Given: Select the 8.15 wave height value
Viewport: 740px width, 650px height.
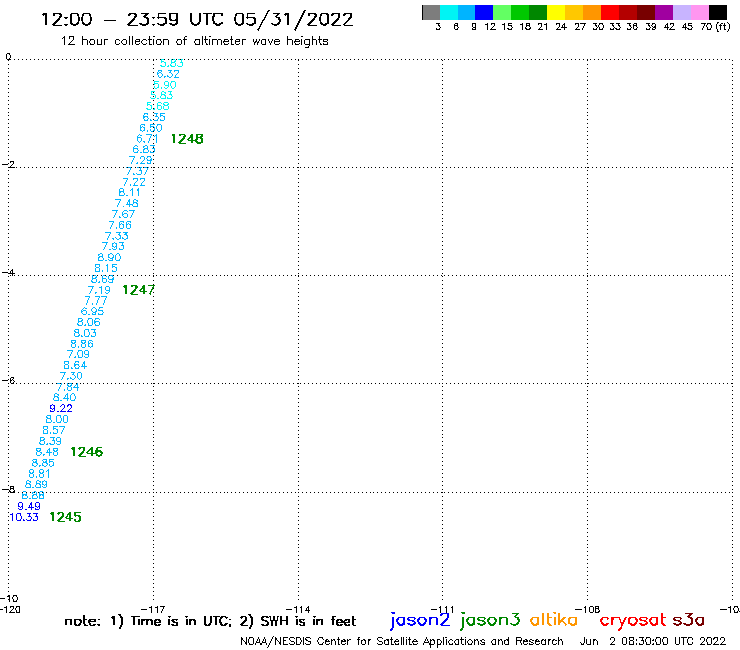Looking at the screenshot, I should click(x=106, y=268).
